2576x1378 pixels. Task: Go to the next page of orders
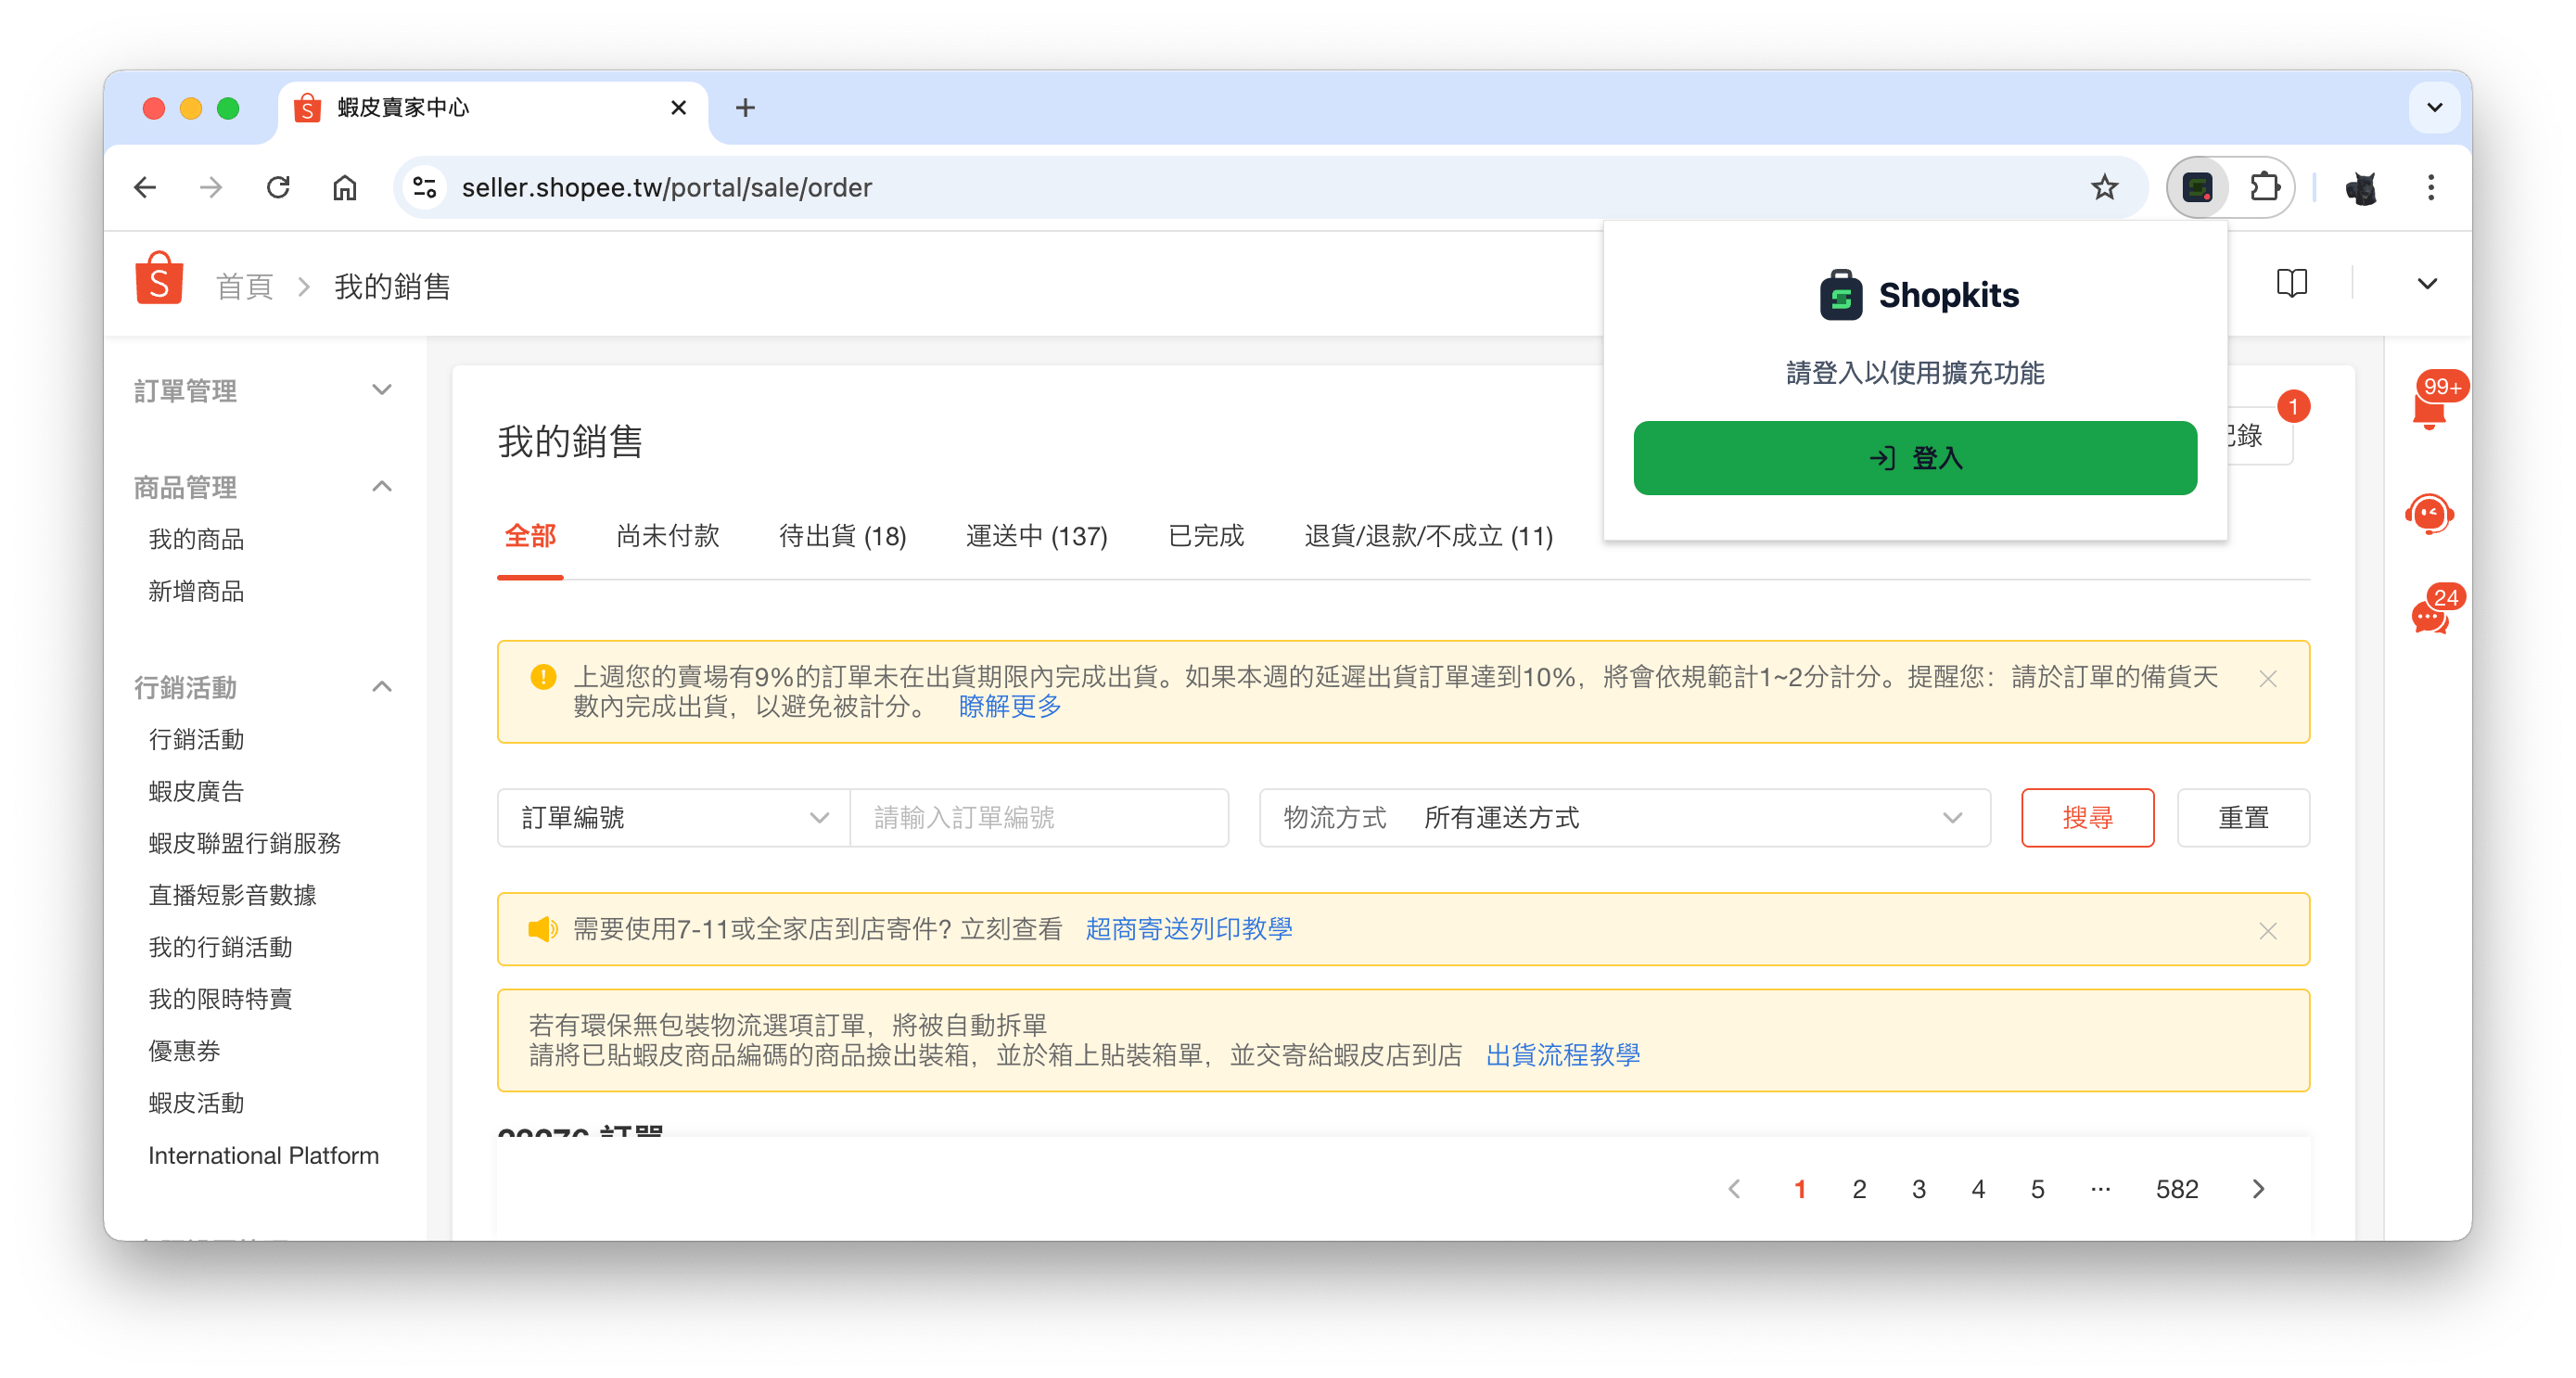pos(2257,1189)
